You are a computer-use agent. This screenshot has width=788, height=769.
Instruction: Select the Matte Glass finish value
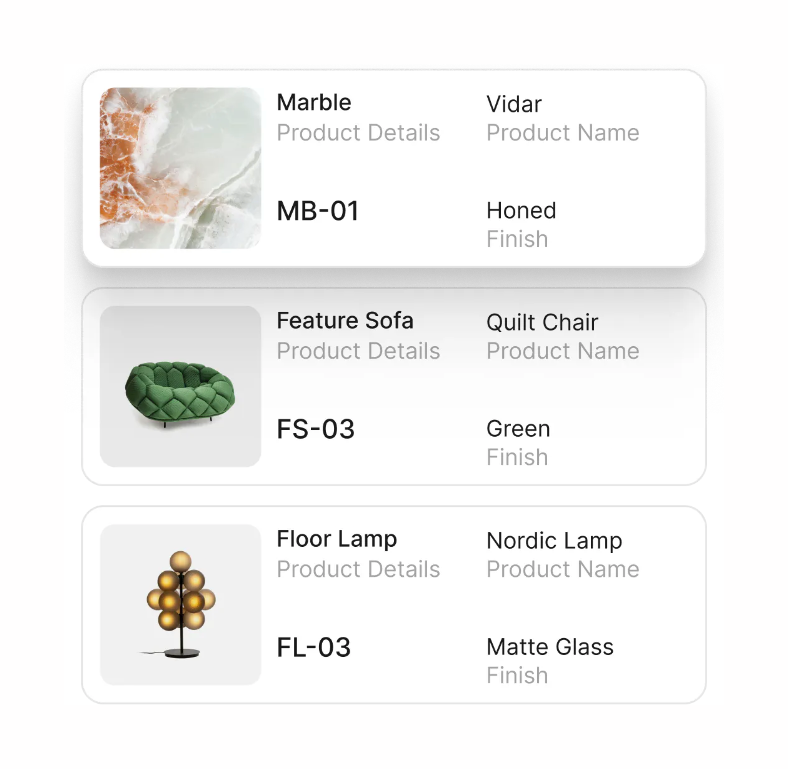(x=550, y=647)
